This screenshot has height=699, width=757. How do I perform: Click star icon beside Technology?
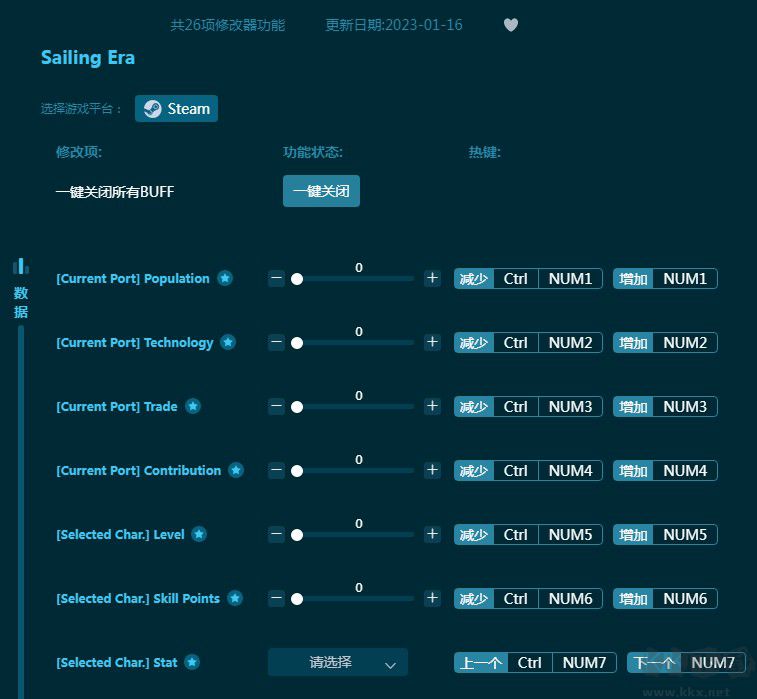click(228, 342)
